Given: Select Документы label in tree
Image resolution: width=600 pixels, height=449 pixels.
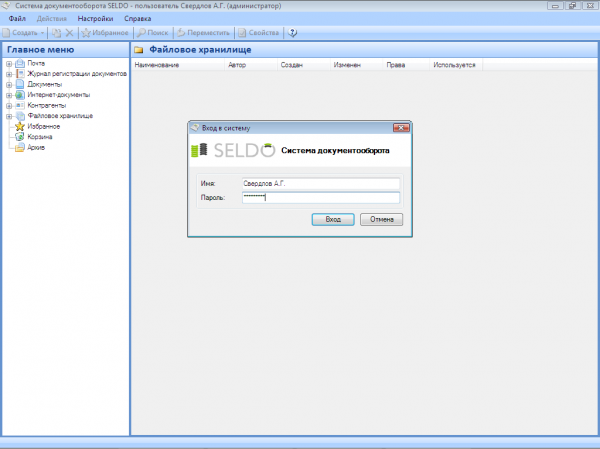Looking at the screenshot, I should tap(44, 85).
